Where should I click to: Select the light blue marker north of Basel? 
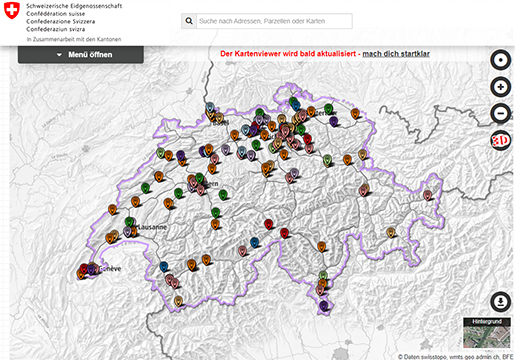210,107
